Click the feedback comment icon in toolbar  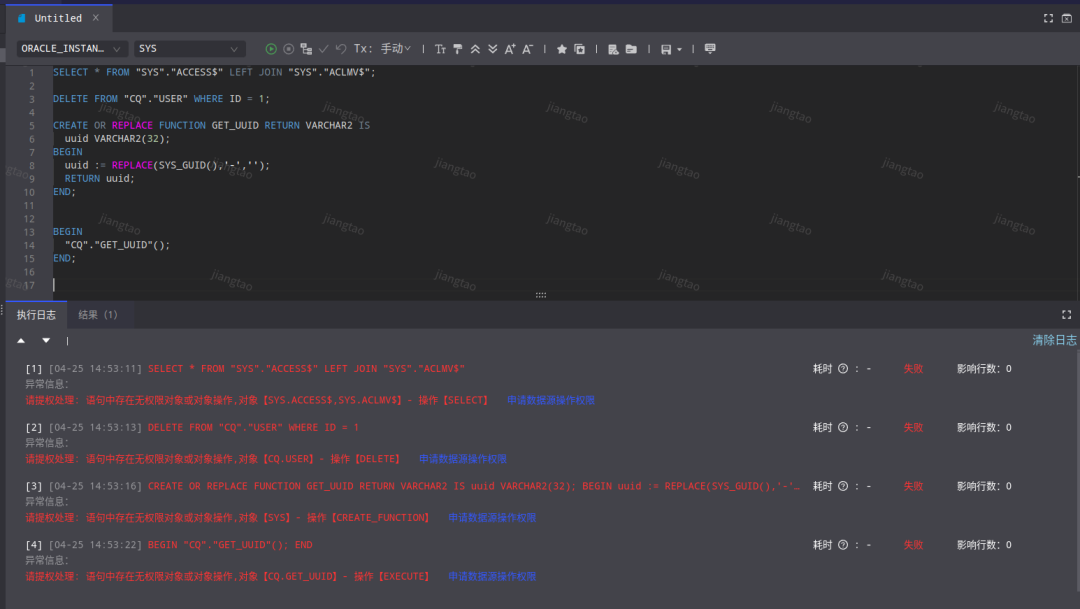click(710, 49)
